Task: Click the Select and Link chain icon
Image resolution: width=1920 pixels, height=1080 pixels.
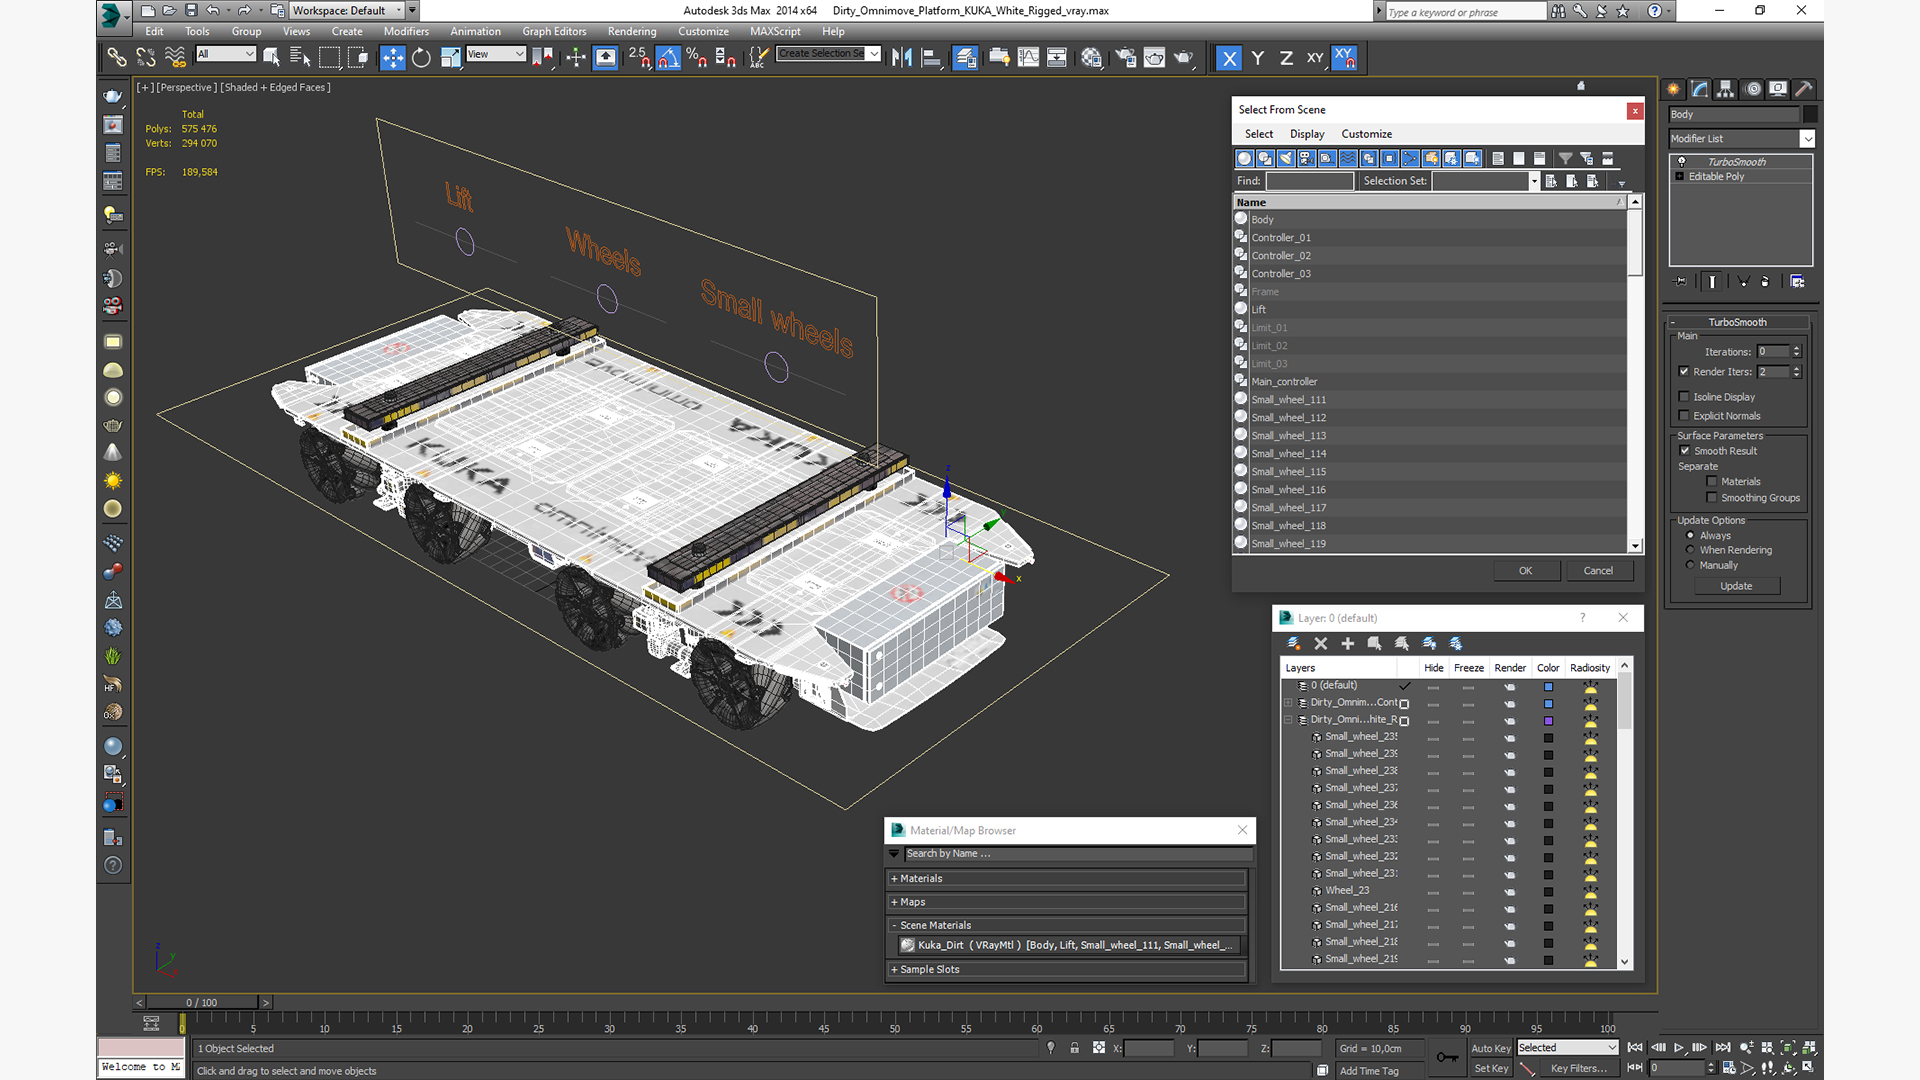Action: click(x=117, y=58)
